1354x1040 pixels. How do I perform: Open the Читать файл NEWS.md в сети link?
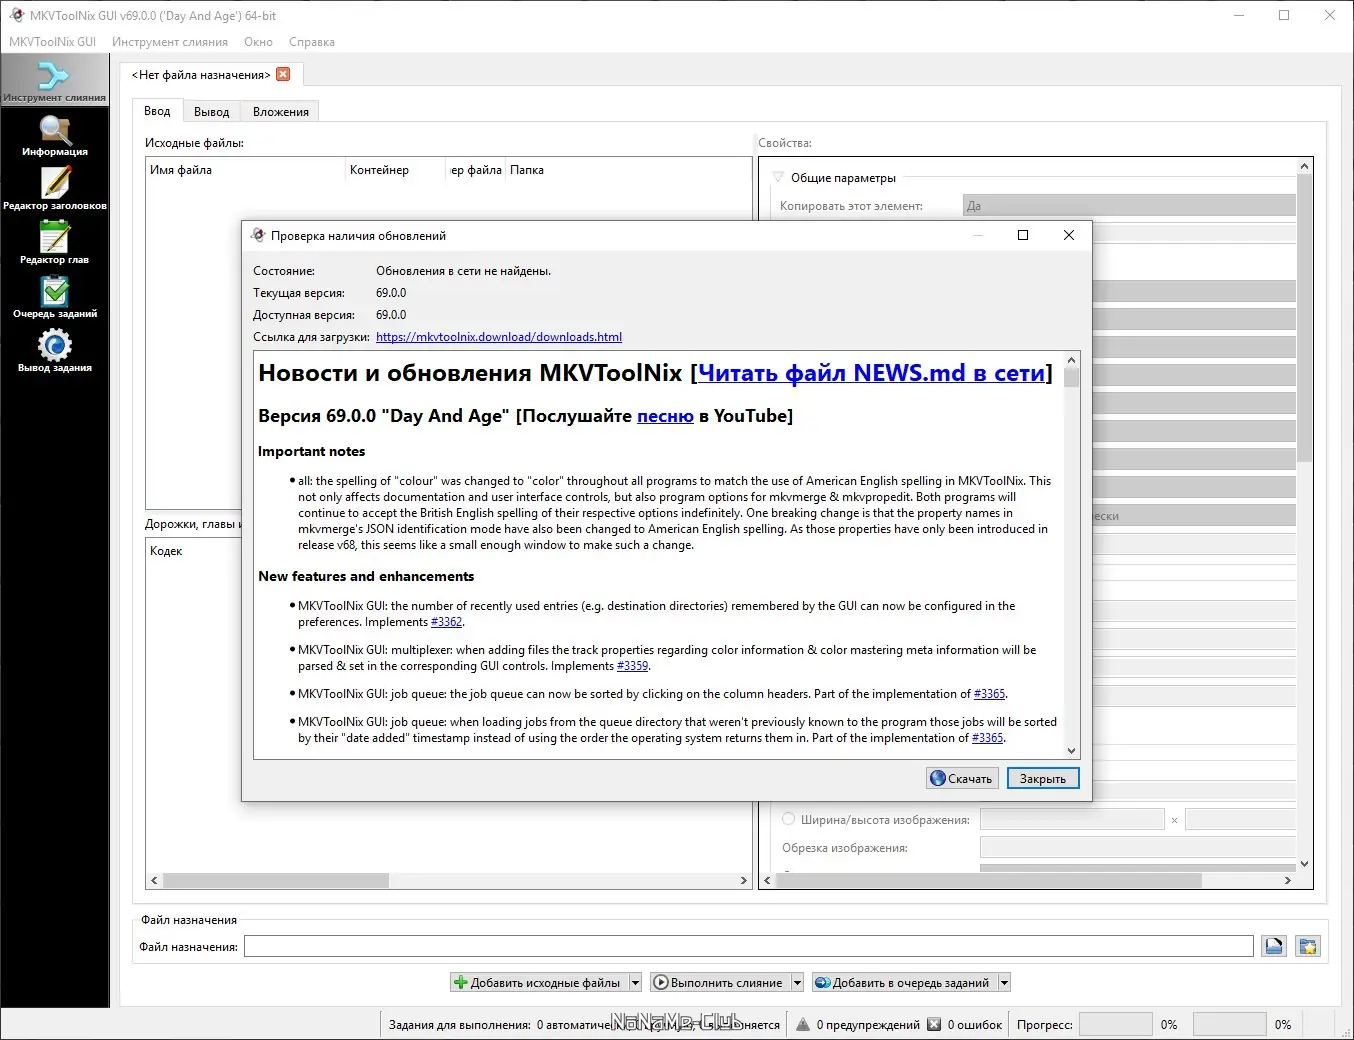tap(871, 373)
